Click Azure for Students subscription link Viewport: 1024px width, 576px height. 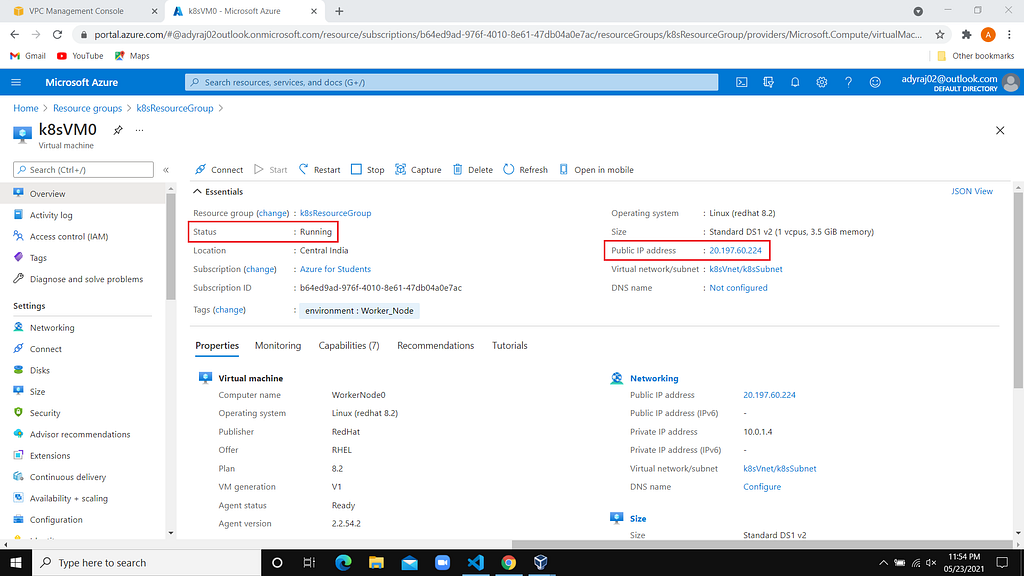click(x=335, y=269)
